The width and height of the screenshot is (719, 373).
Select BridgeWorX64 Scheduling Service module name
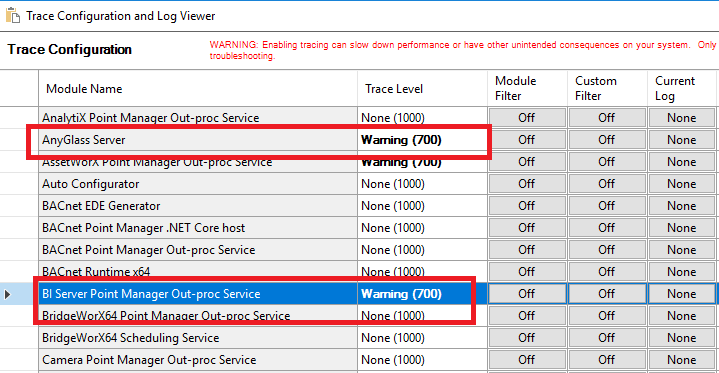tap(198, 338)
